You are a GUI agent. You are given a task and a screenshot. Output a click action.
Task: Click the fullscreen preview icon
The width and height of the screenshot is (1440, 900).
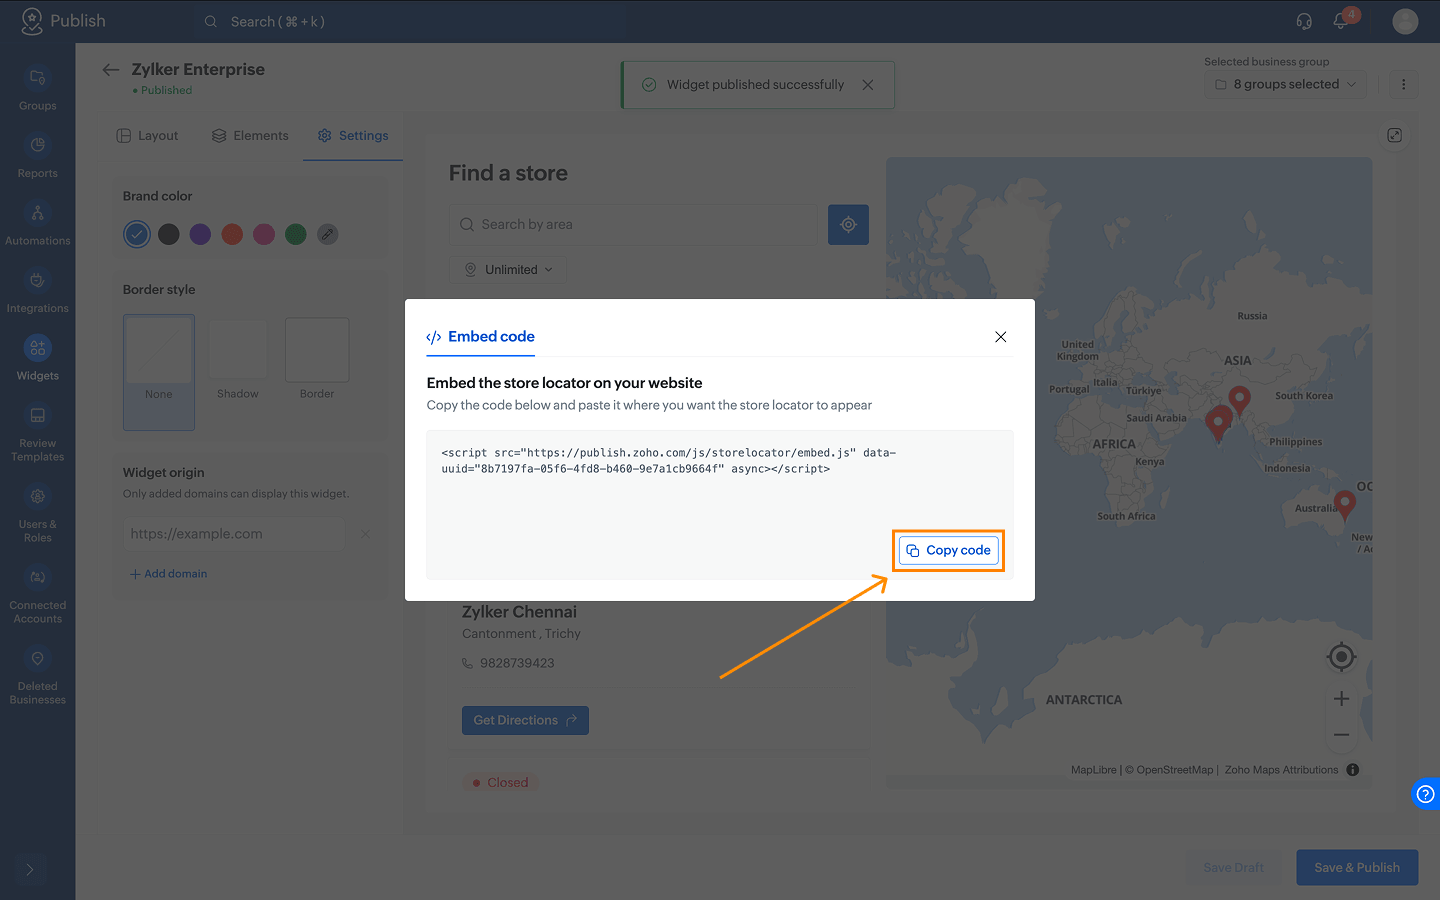1395,135
